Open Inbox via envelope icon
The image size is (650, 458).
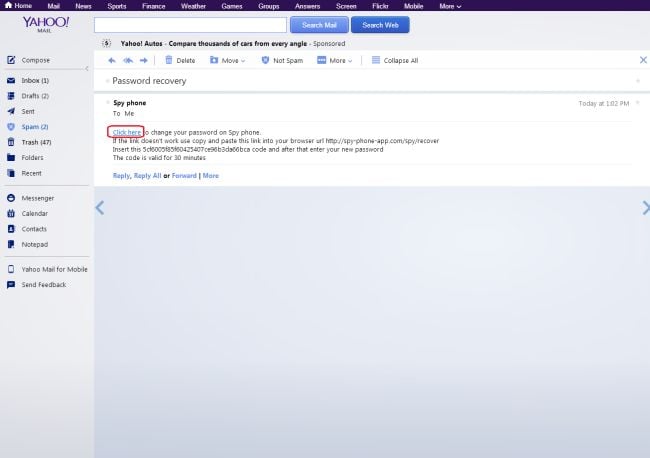(x=11, y=80)
